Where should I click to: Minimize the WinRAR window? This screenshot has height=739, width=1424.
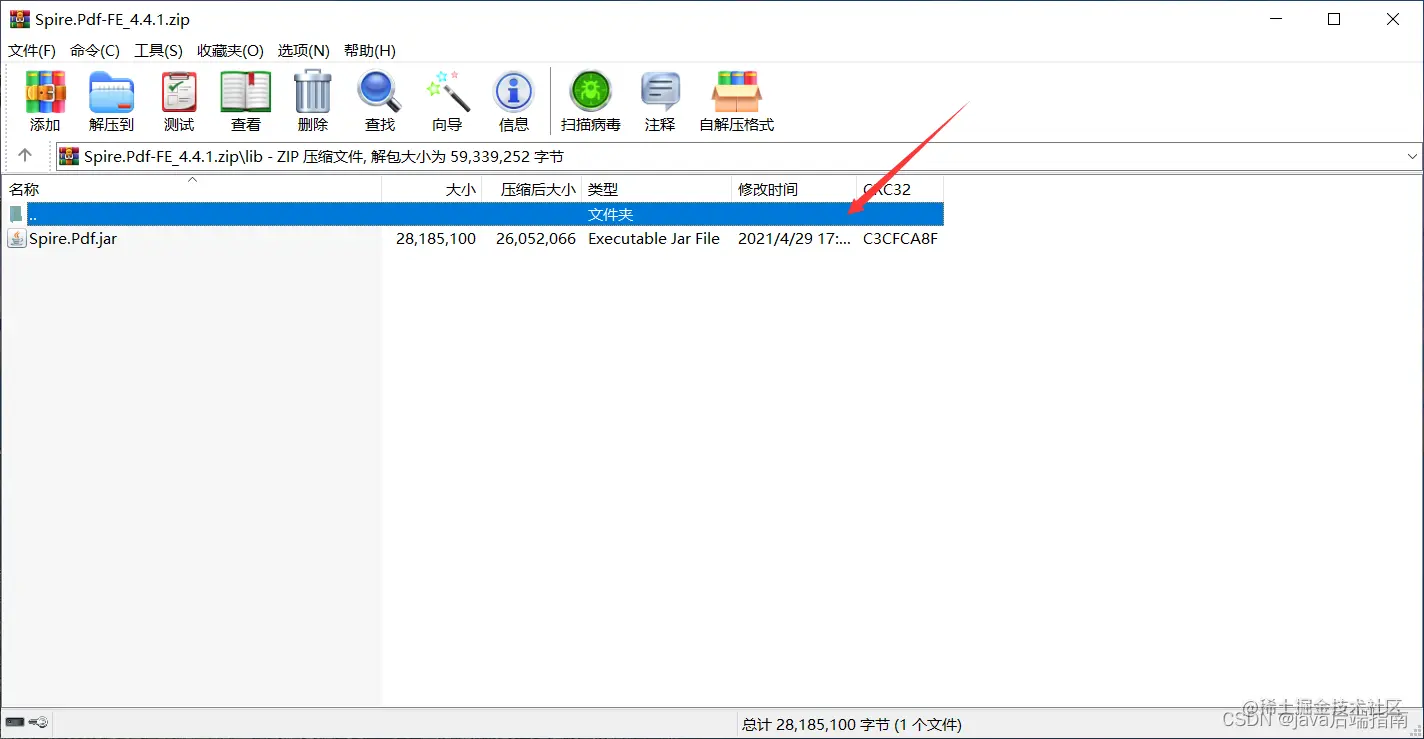[1274, 19]
